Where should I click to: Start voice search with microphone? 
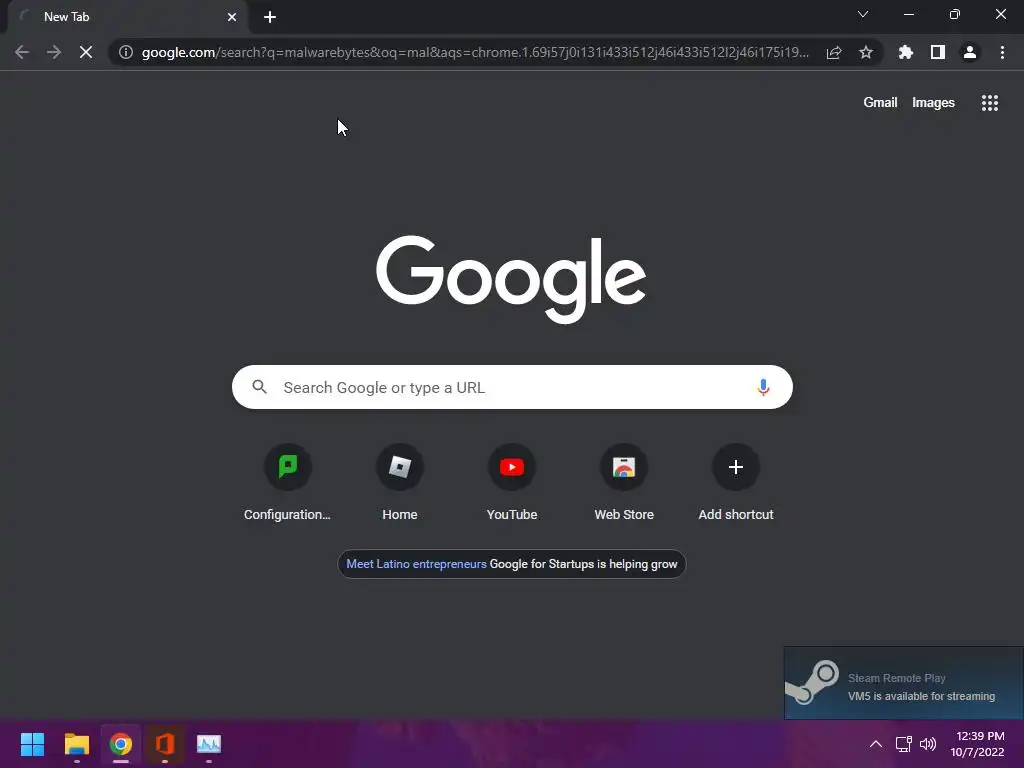point(763,387)
